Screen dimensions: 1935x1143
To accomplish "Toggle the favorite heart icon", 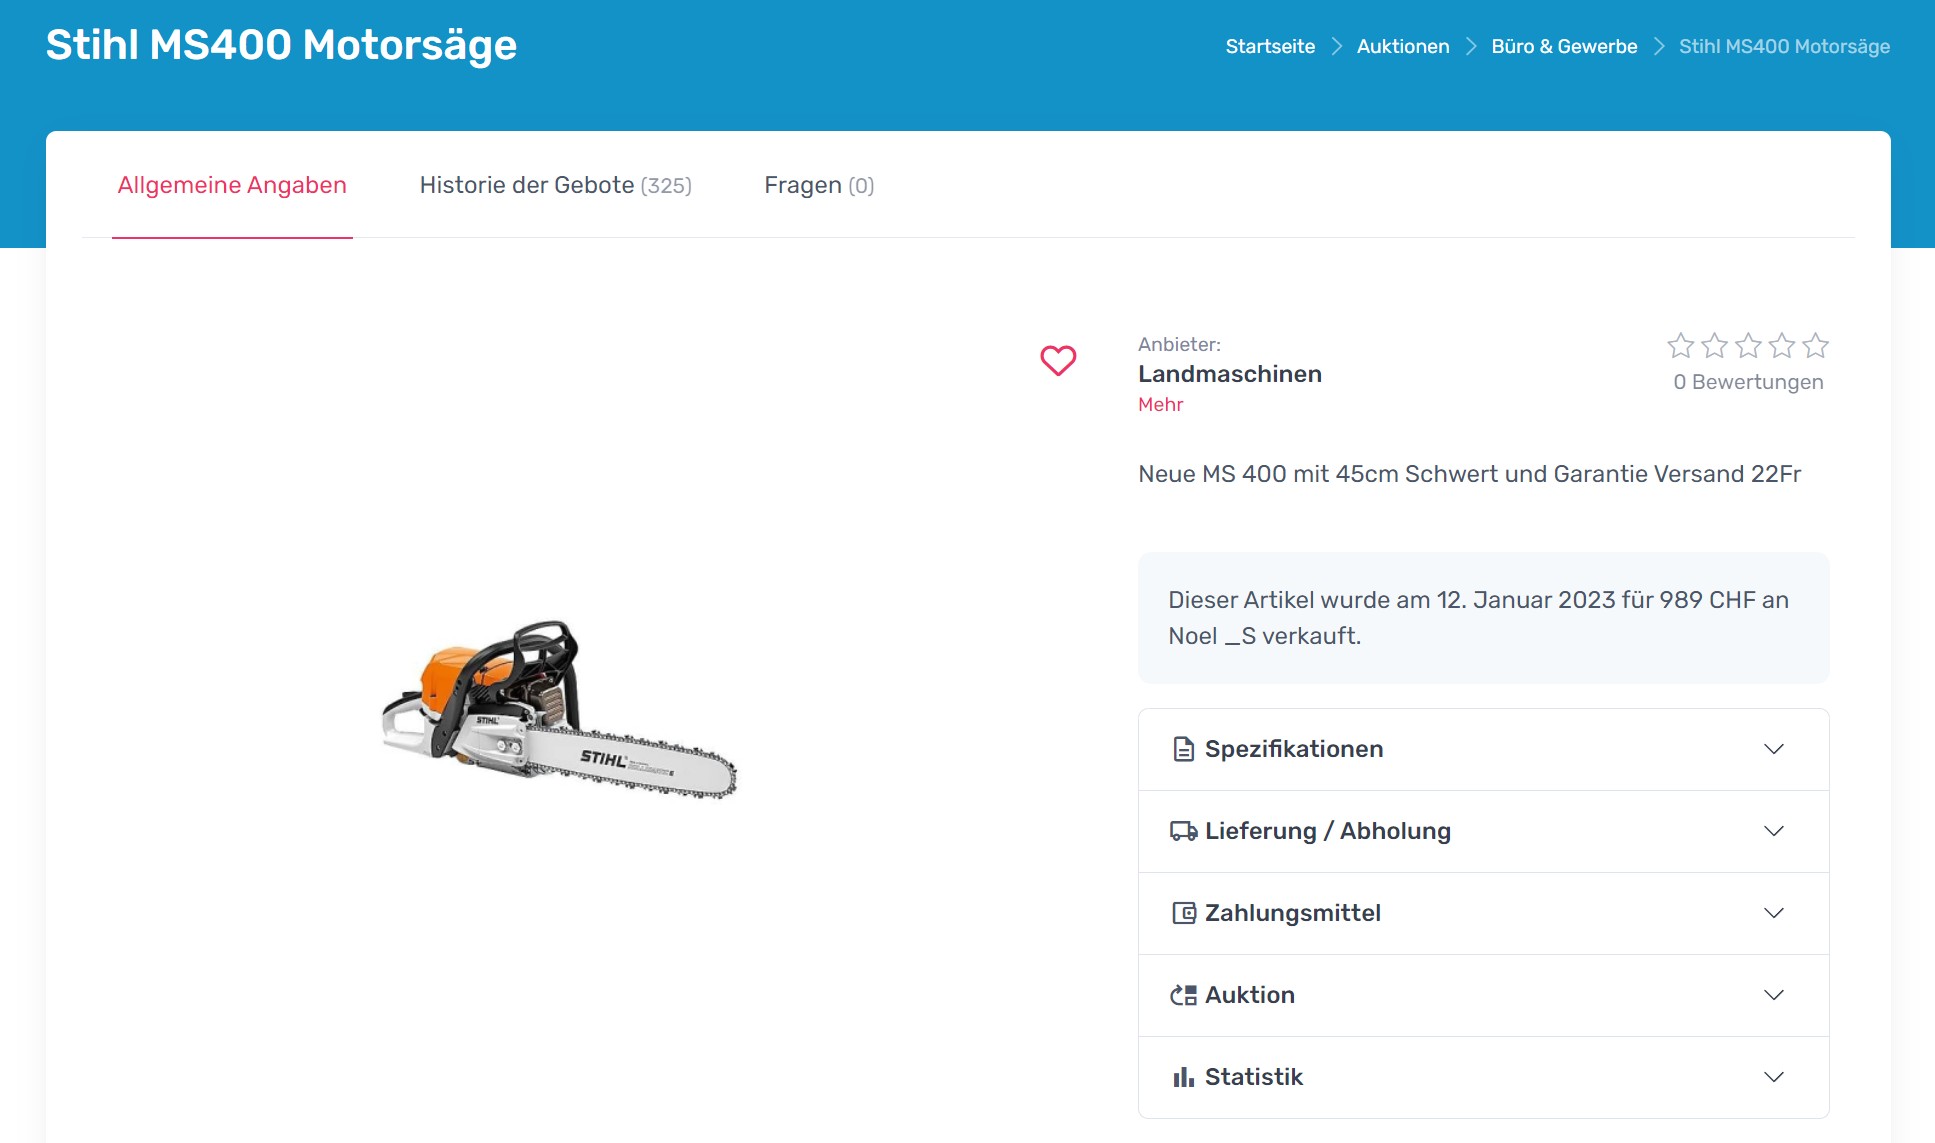I will 1058,360.
